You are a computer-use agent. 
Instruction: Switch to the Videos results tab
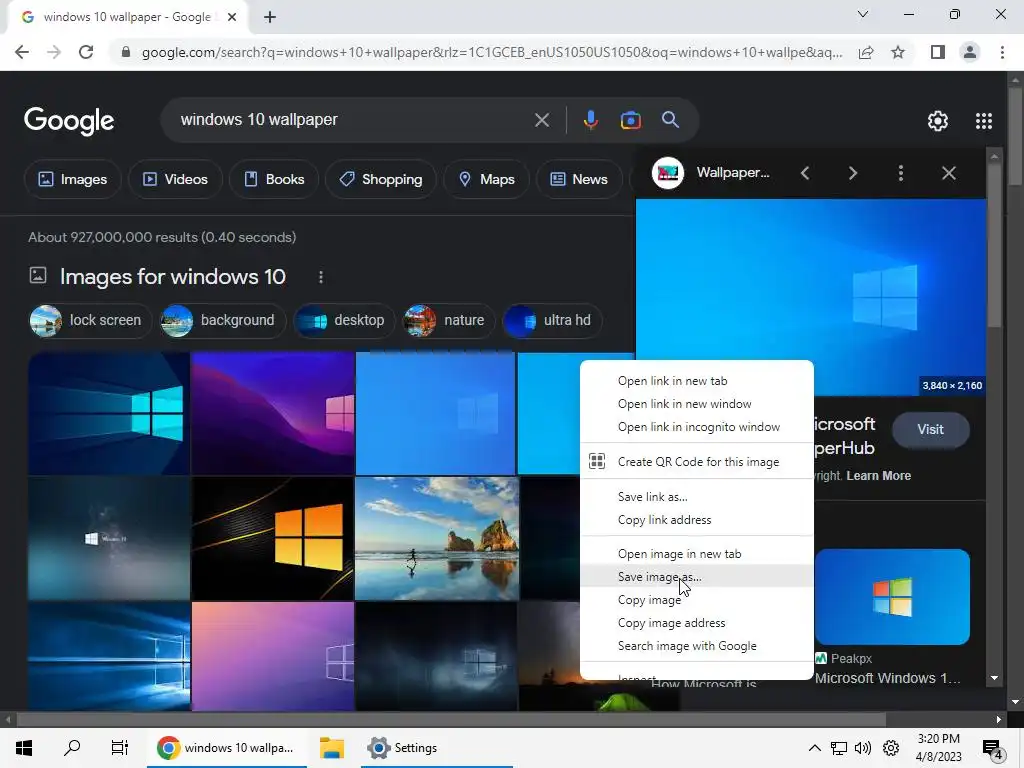176,179
